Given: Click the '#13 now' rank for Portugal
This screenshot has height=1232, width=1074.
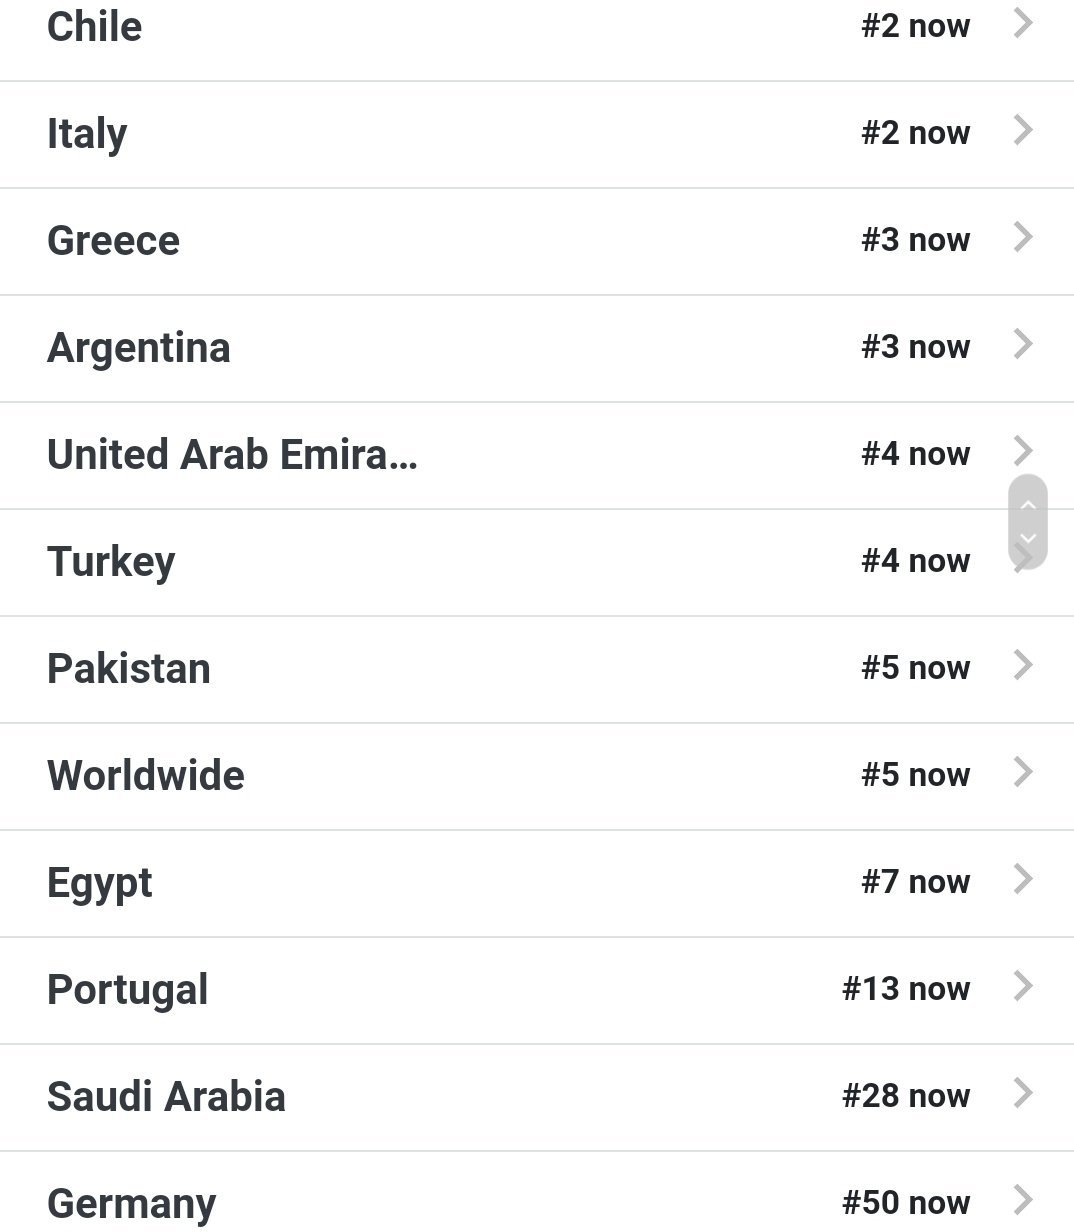Looking at the screenshot, I should point(905,989).
